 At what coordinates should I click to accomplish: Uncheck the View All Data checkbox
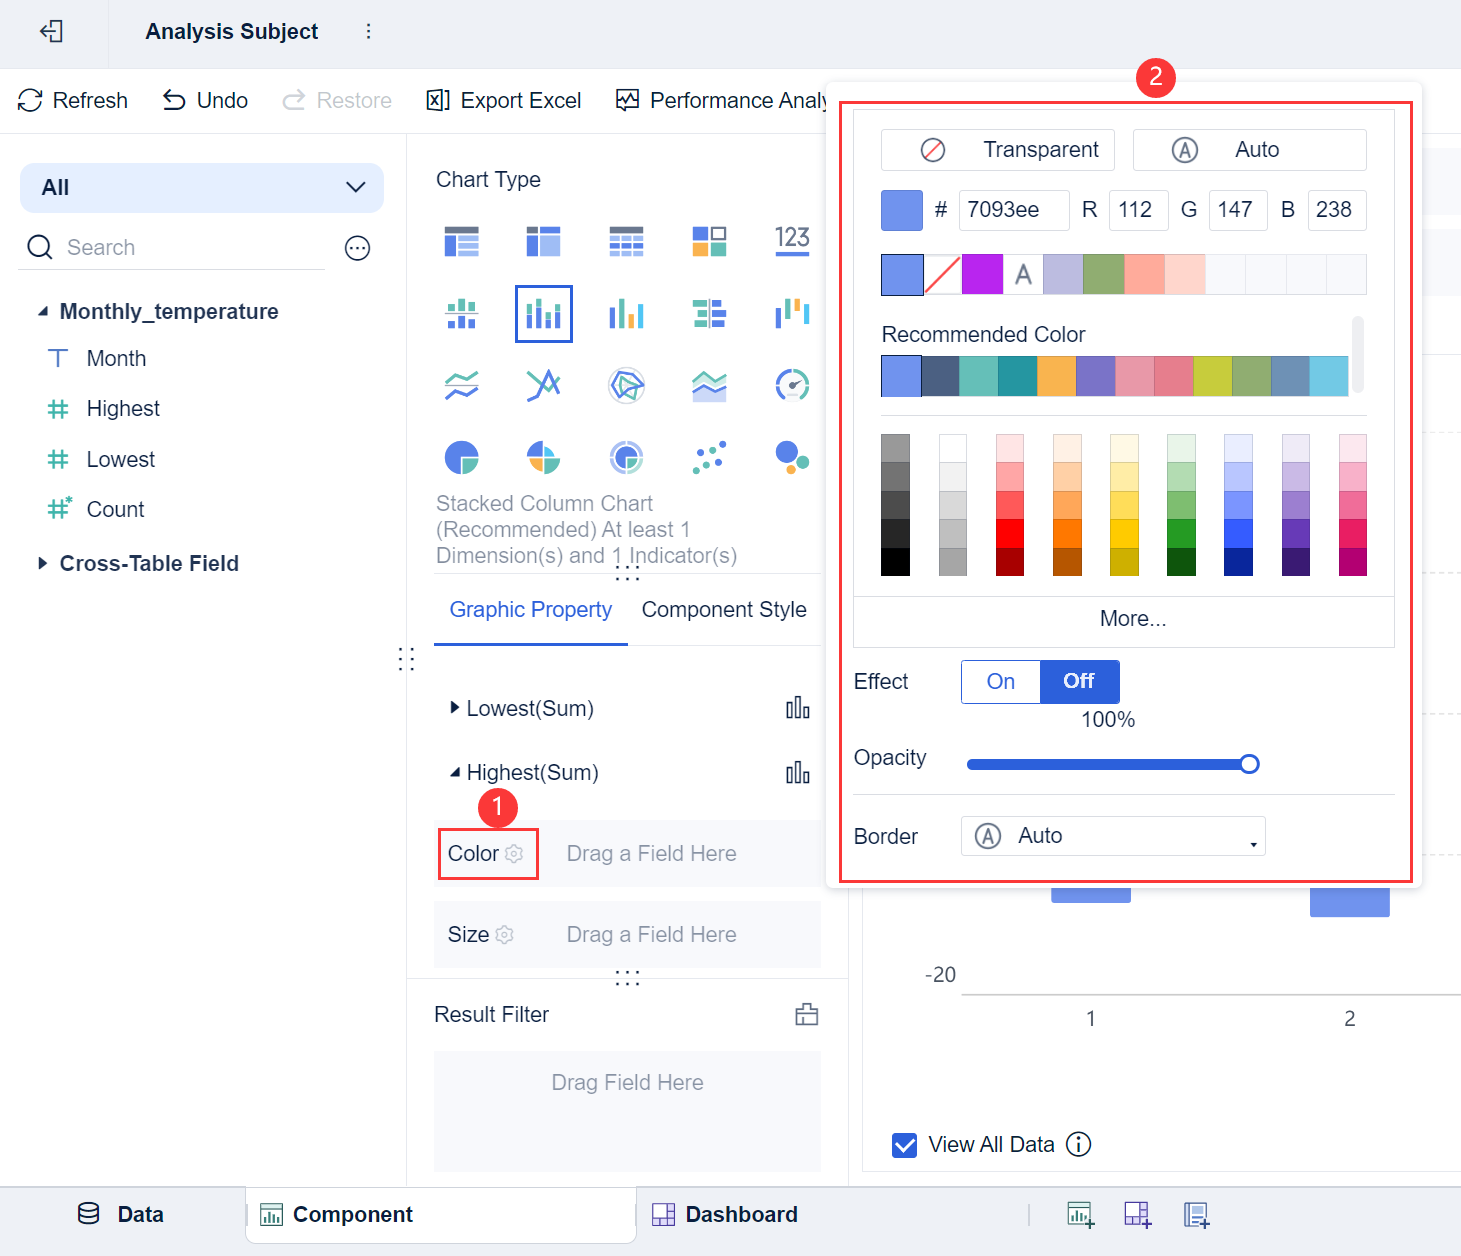point(904,1145)
